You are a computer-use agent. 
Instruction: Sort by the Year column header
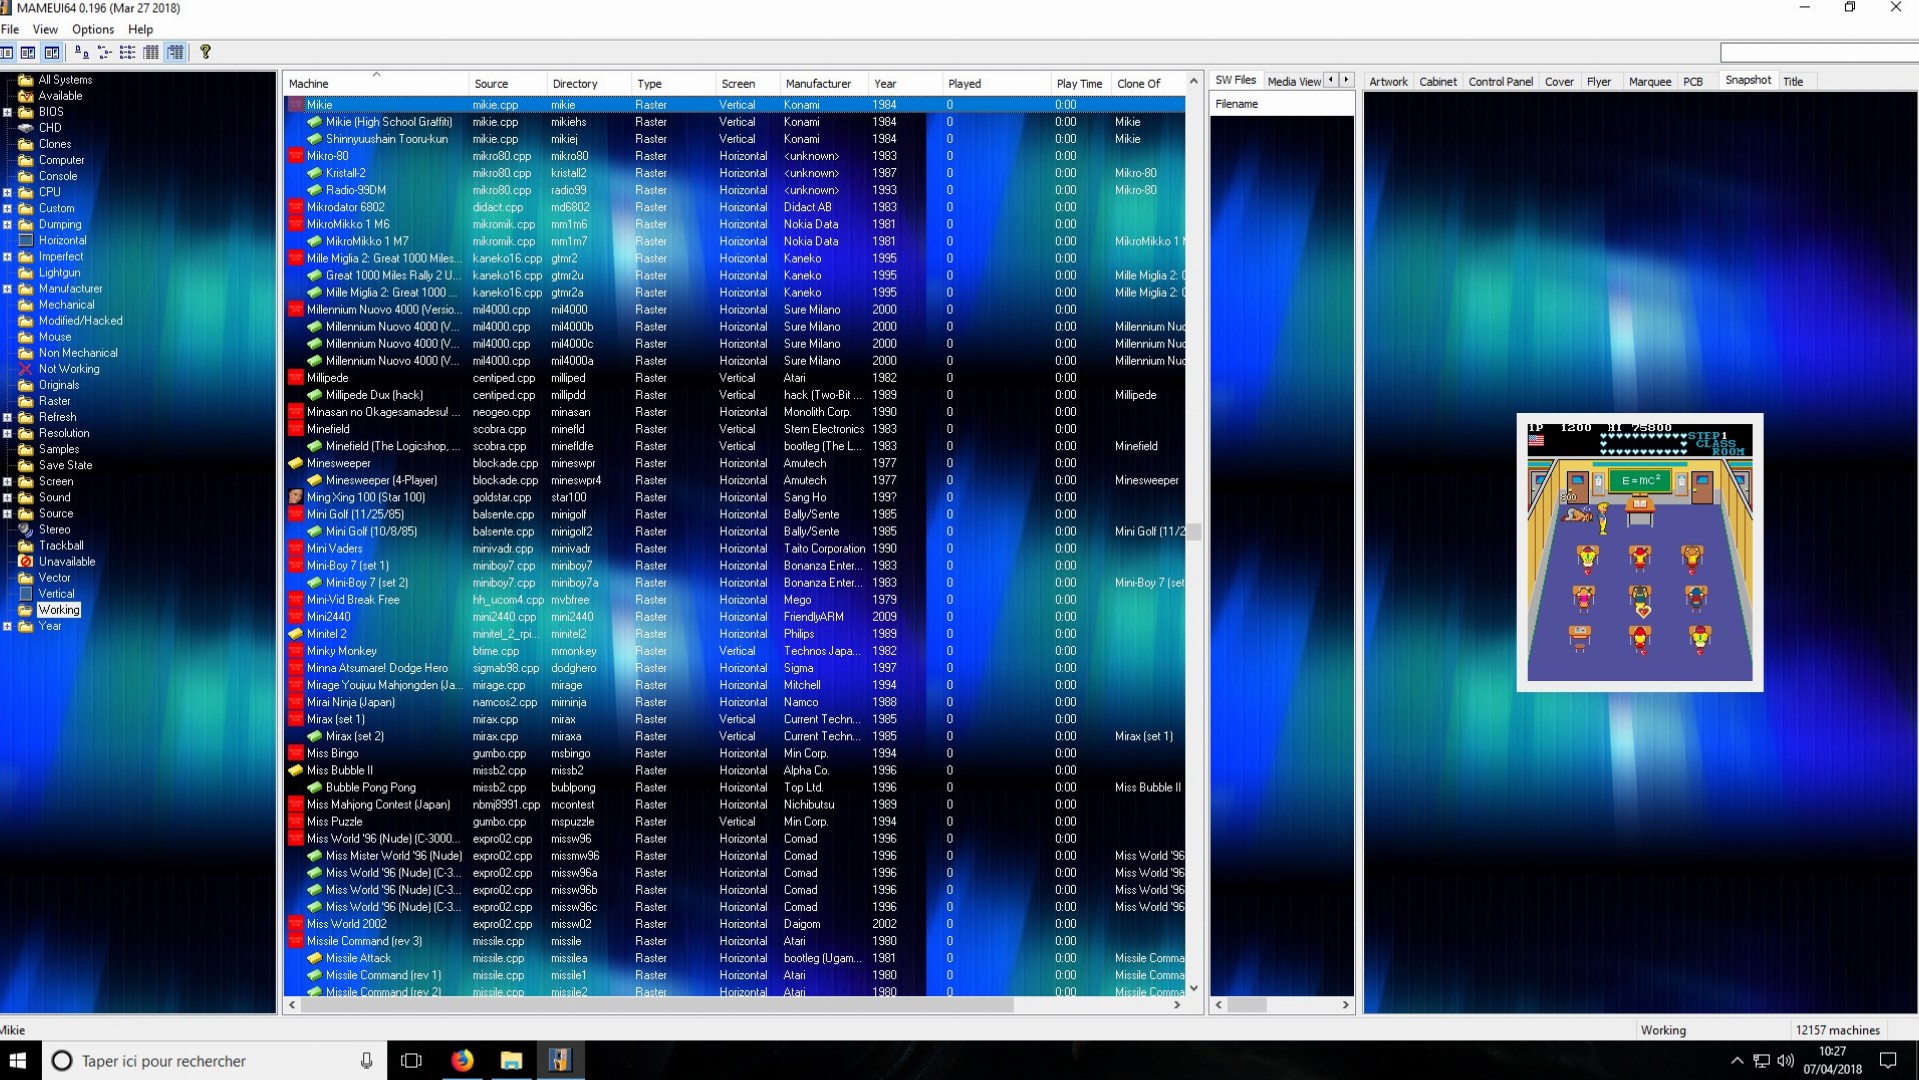coord(905,83)
